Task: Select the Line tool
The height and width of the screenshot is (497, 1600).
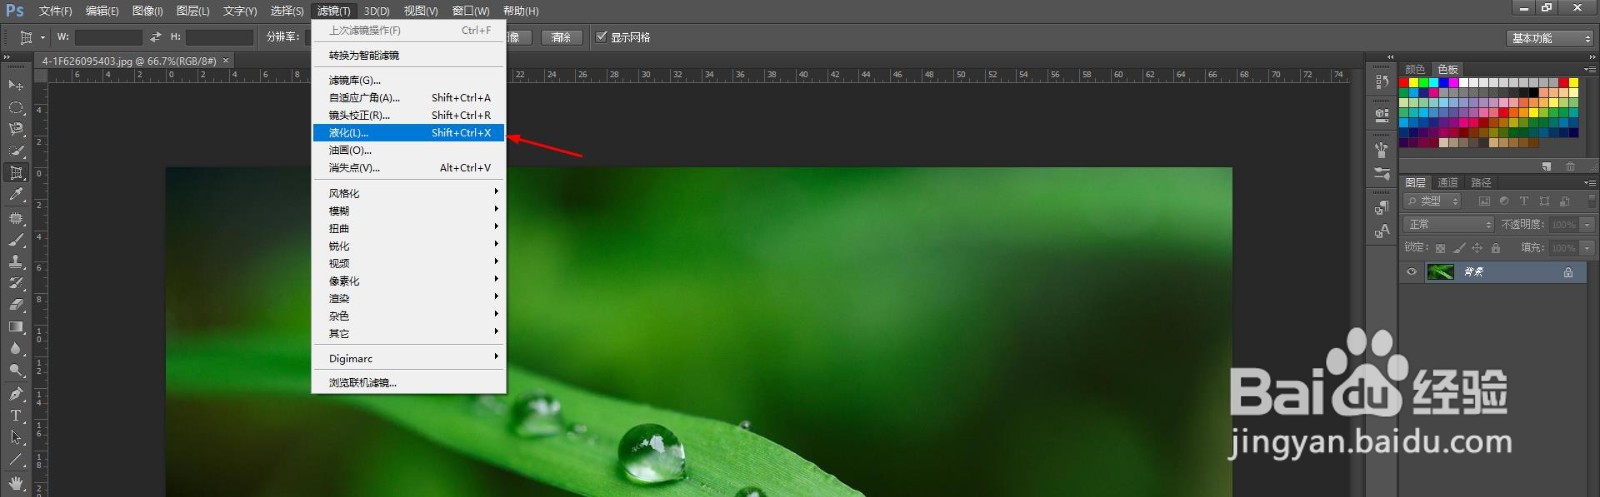Action: [16, 460]
